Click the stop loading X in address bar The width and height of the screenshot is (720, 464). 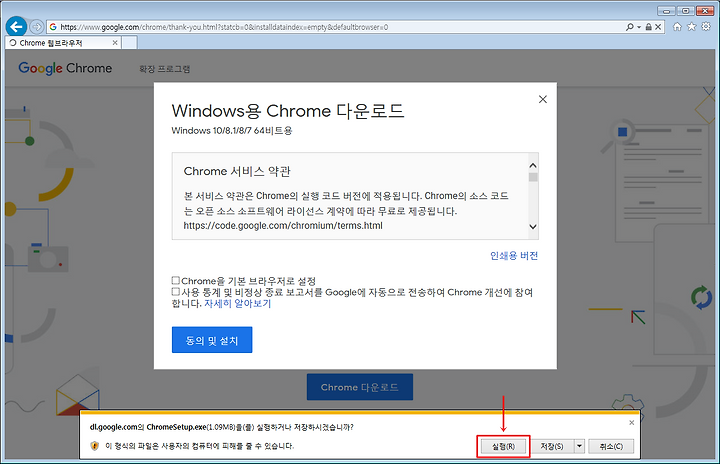(x=658, y=27)
